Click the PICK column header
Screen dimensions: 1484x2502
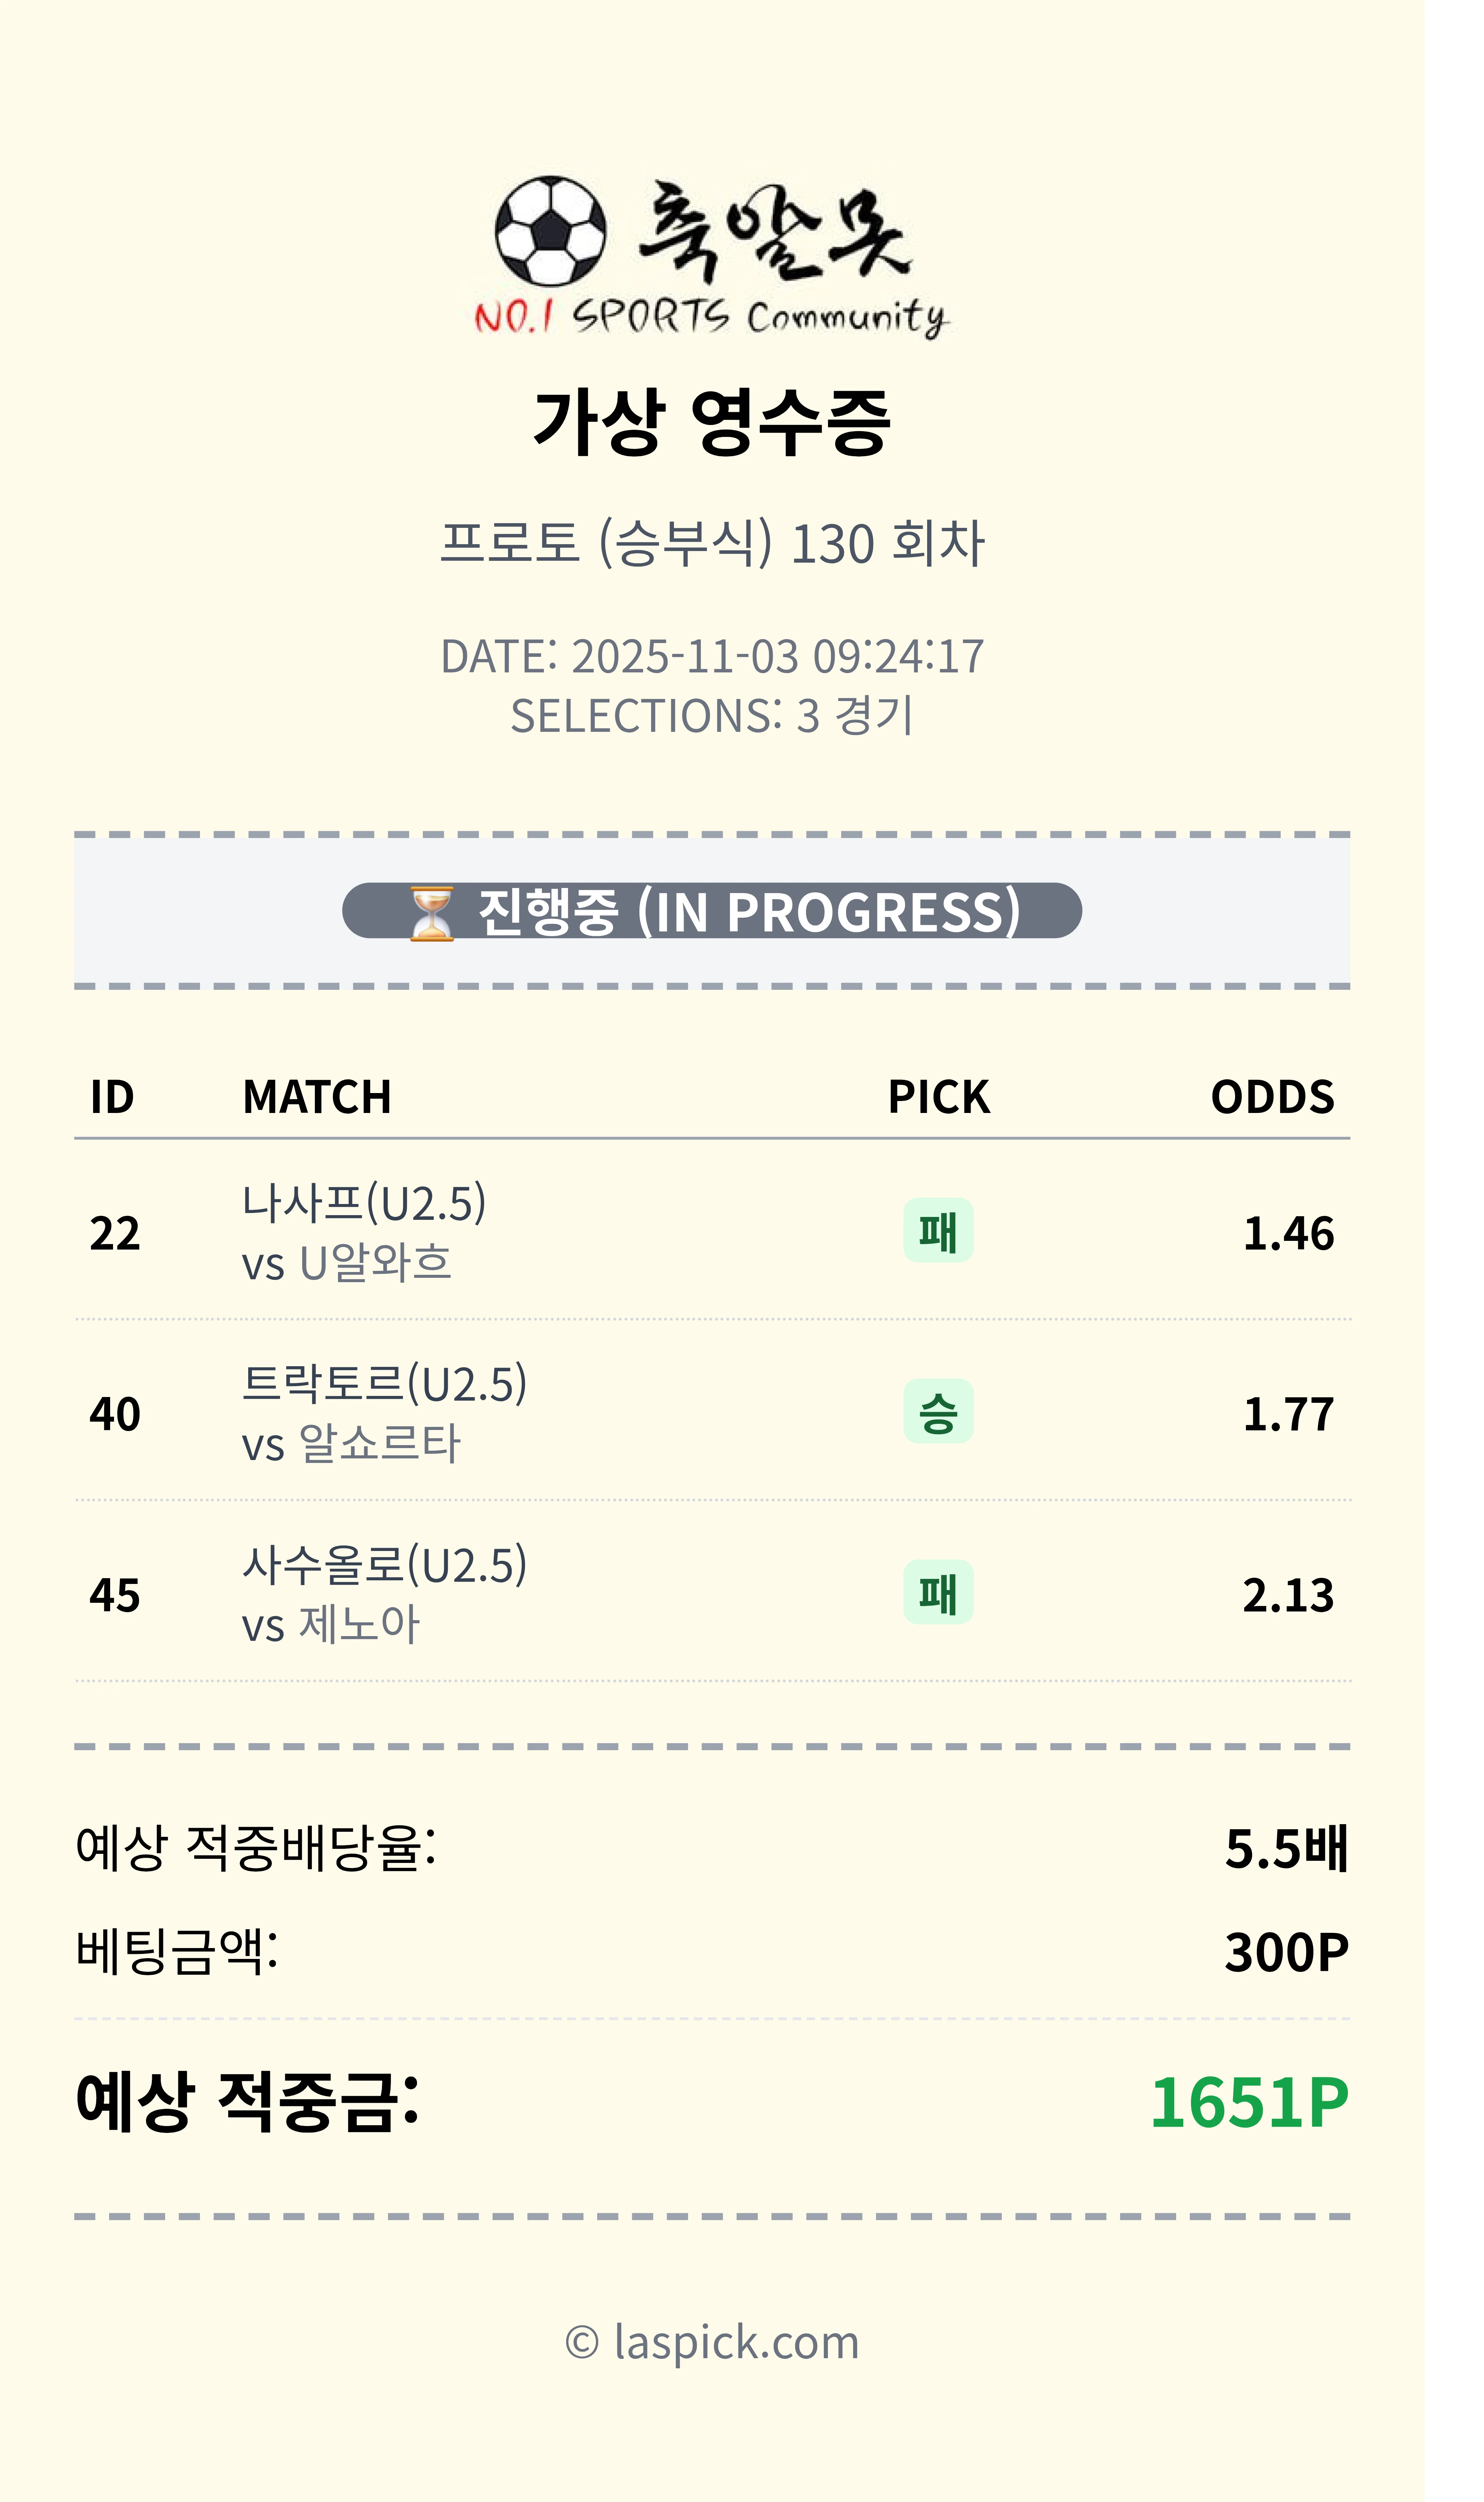coord(938,1097)
